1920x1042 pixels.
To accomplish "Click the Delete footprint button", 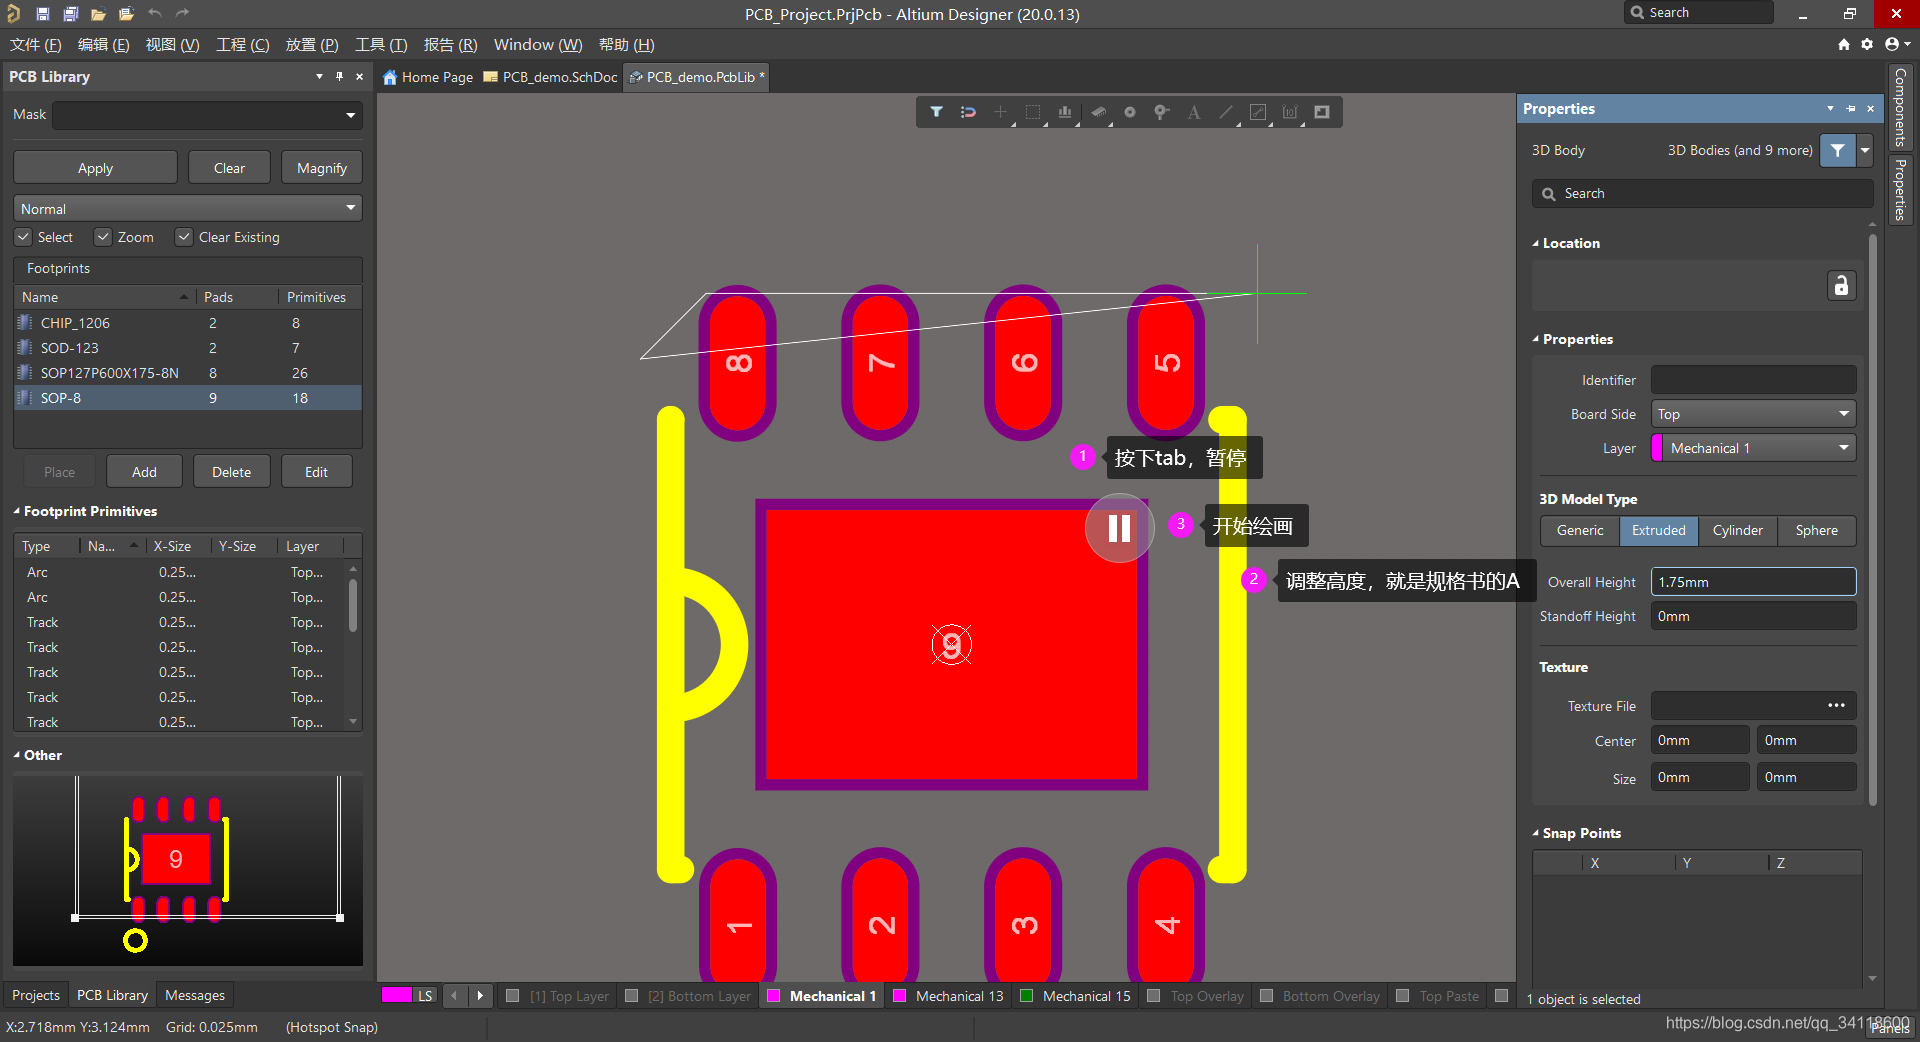I will point(231,472).
